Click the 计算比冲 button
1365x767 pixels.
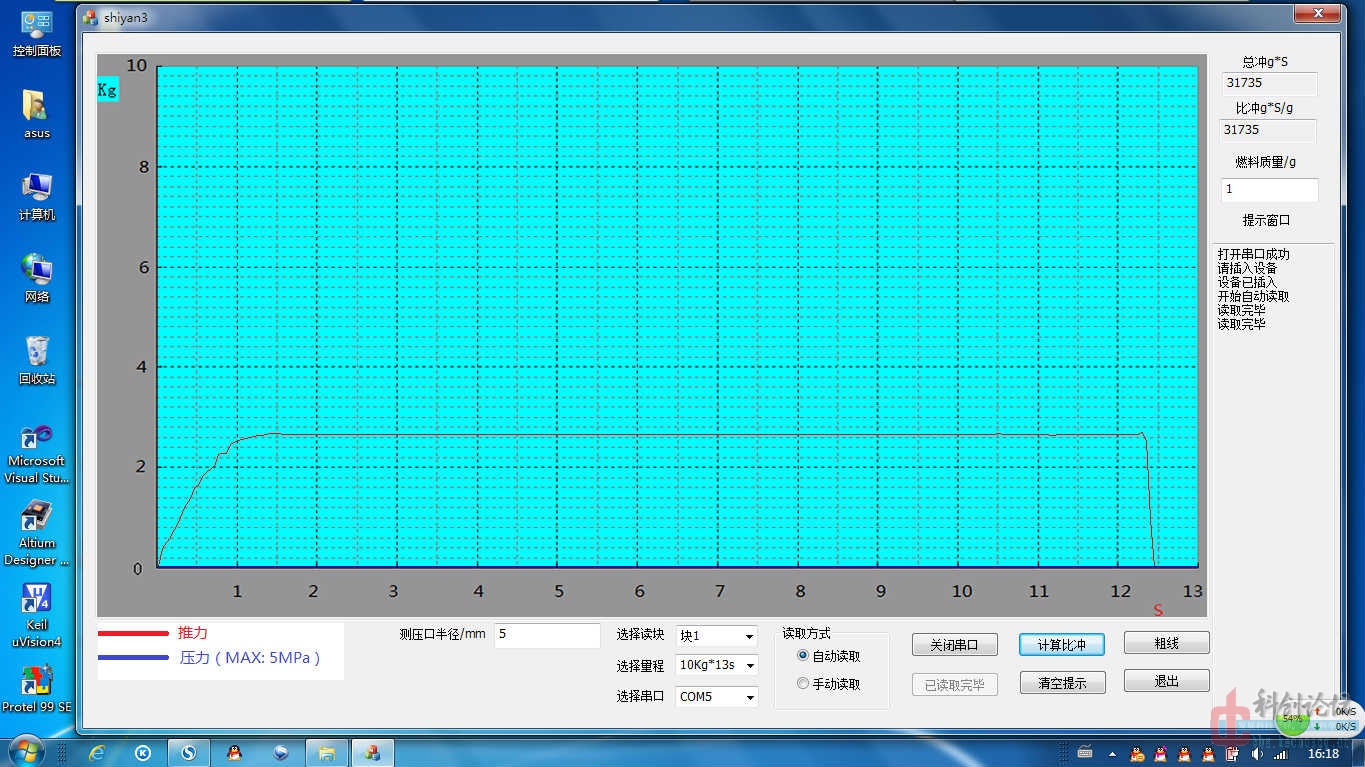(x=1061, y=645)
